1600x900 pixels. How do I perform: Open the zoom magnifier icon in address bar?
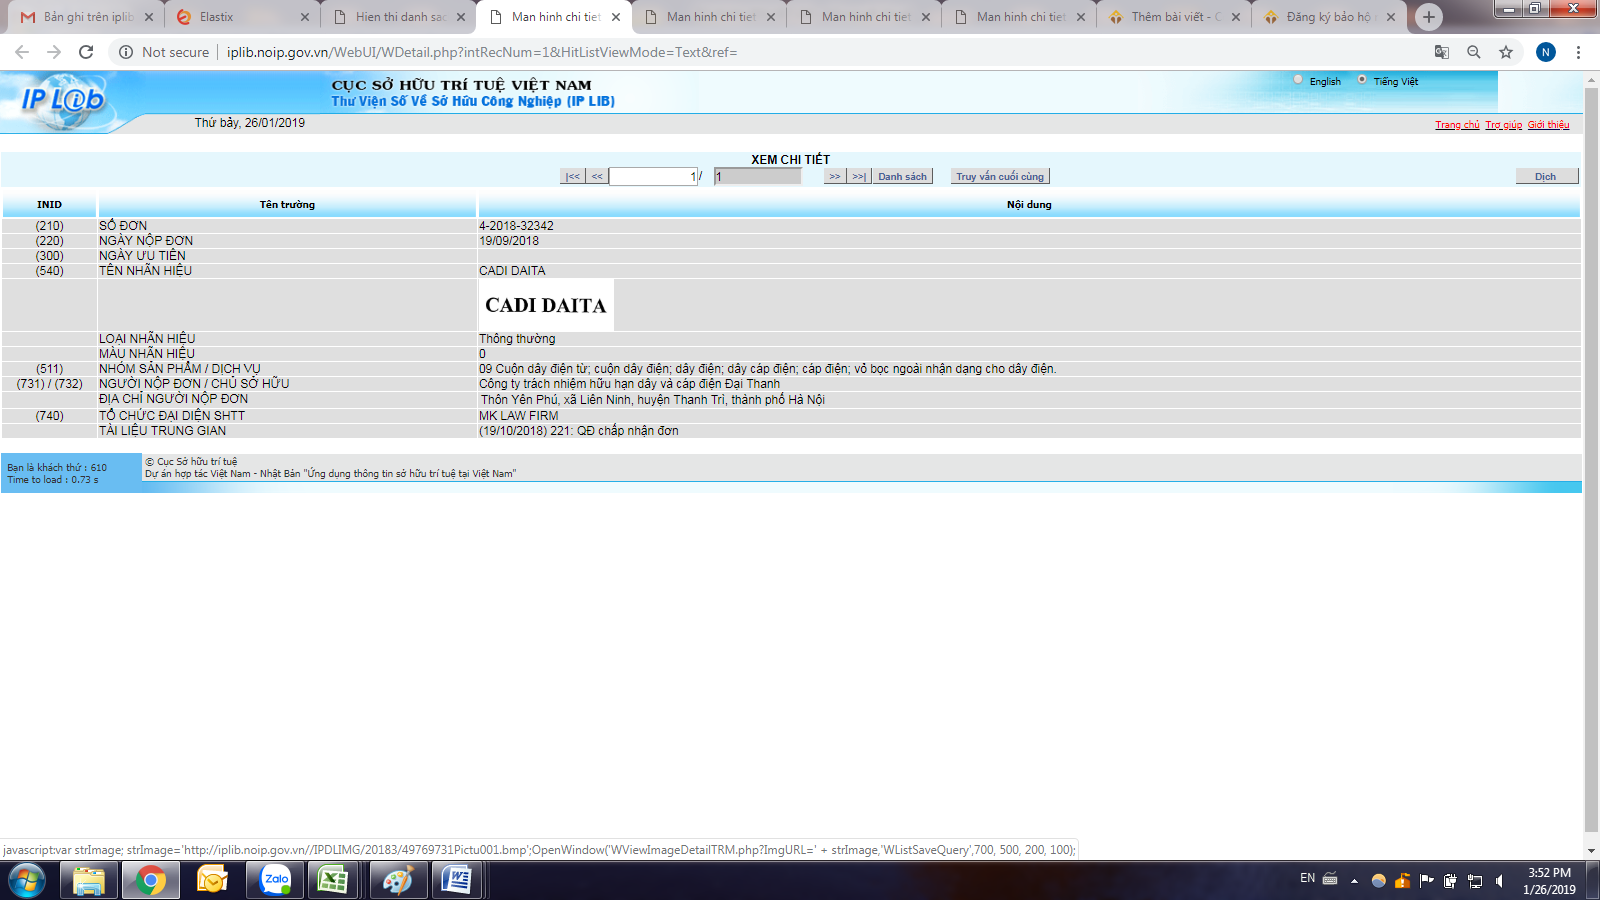1474,52
